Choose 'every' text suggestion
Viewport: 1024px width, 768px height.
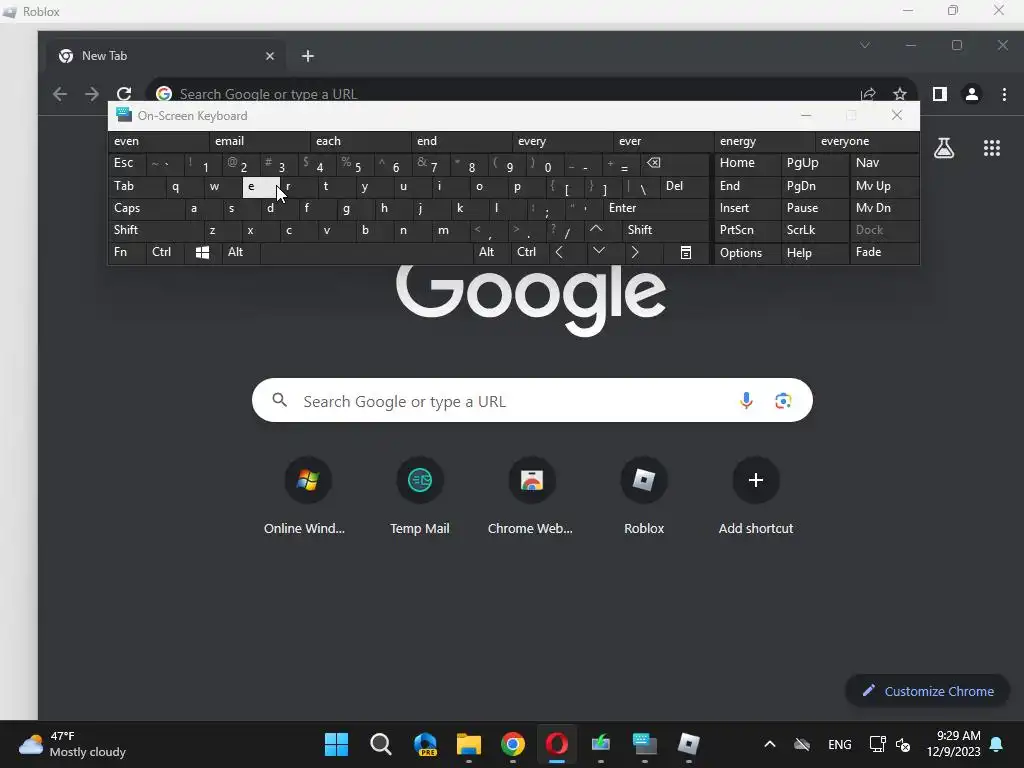point(562,141)
